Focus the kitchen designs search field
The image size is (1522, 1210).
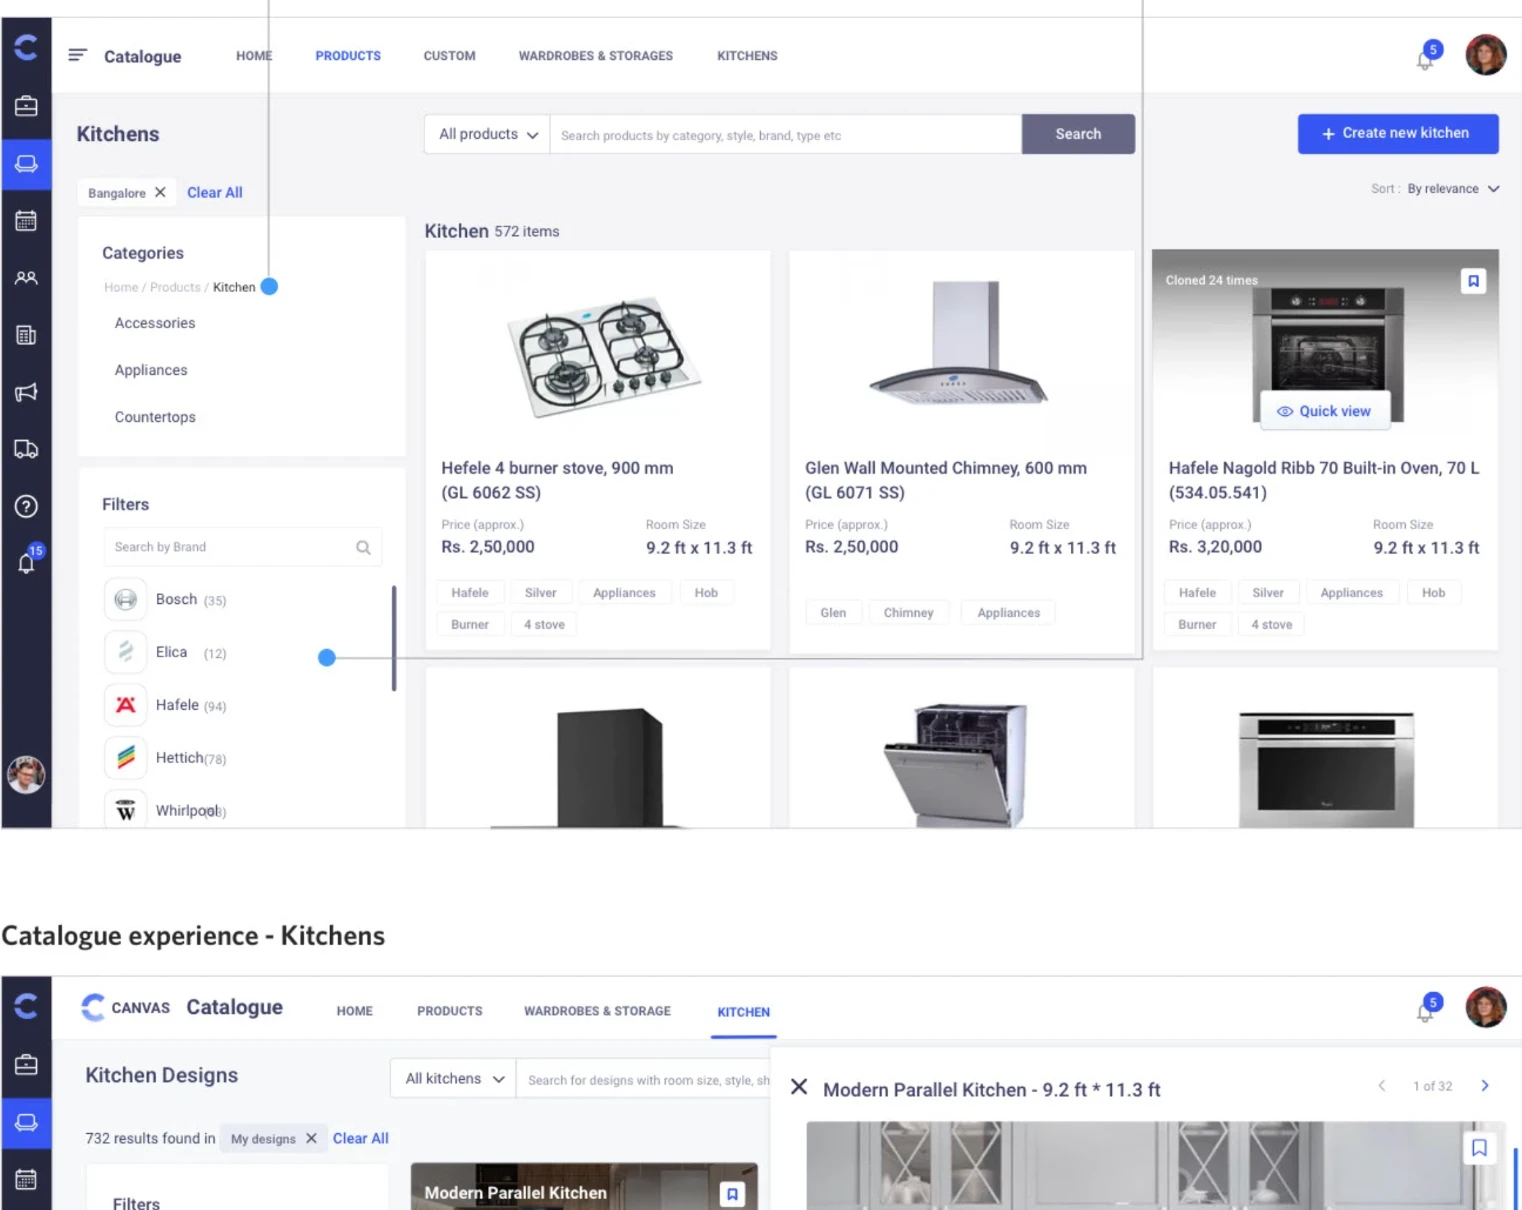(x=644, y=1079)
